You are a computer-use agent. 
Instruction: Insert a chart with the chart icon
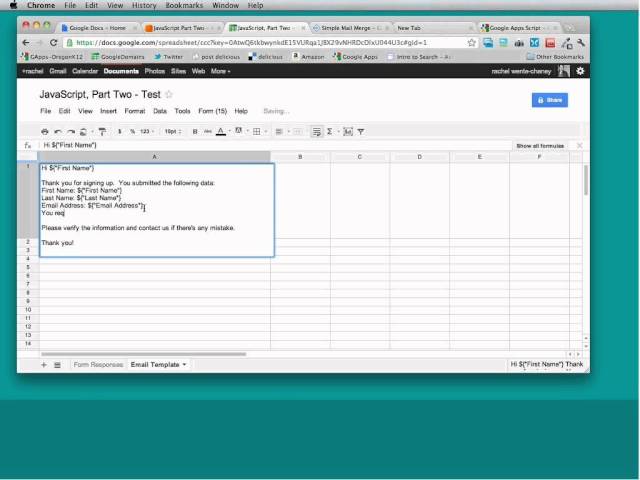click(348, 131)
